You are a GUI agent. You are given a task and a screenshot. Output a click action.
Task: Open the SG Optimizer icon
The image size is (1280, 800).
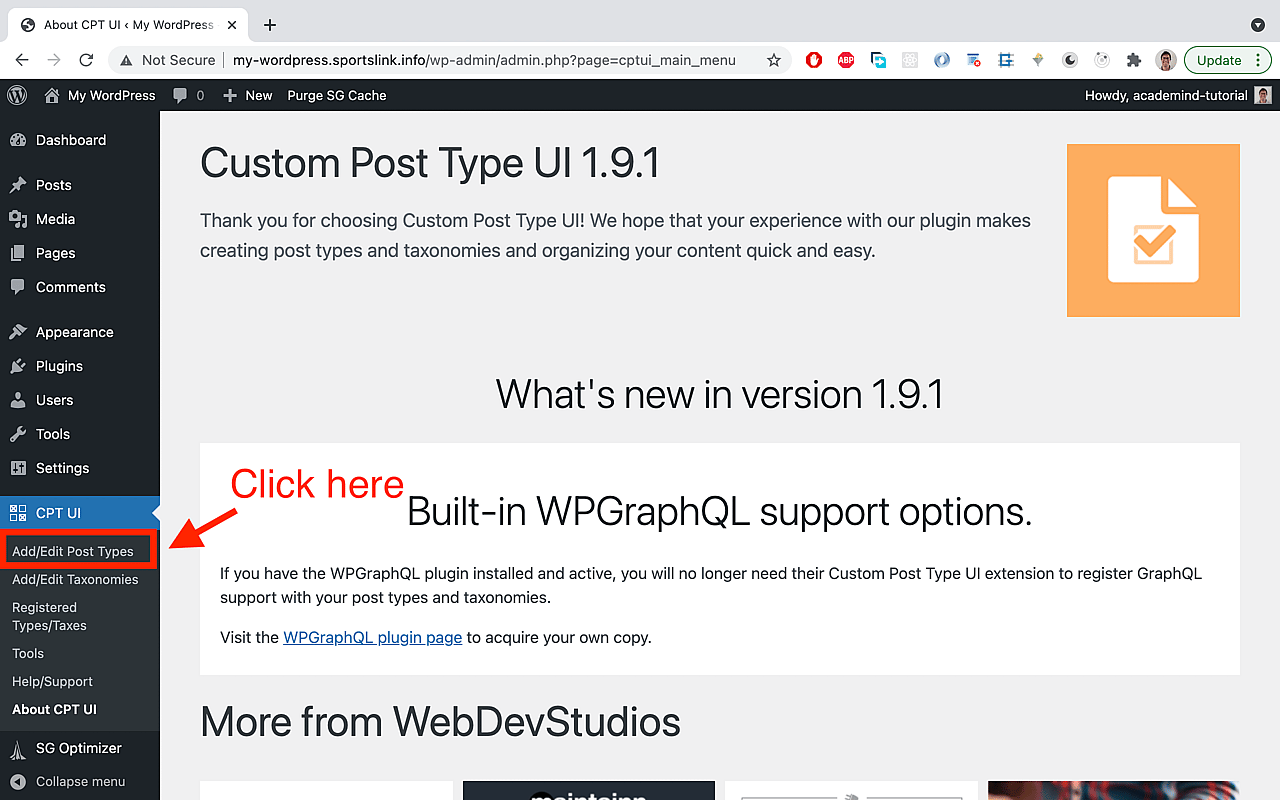click(19, 748)
